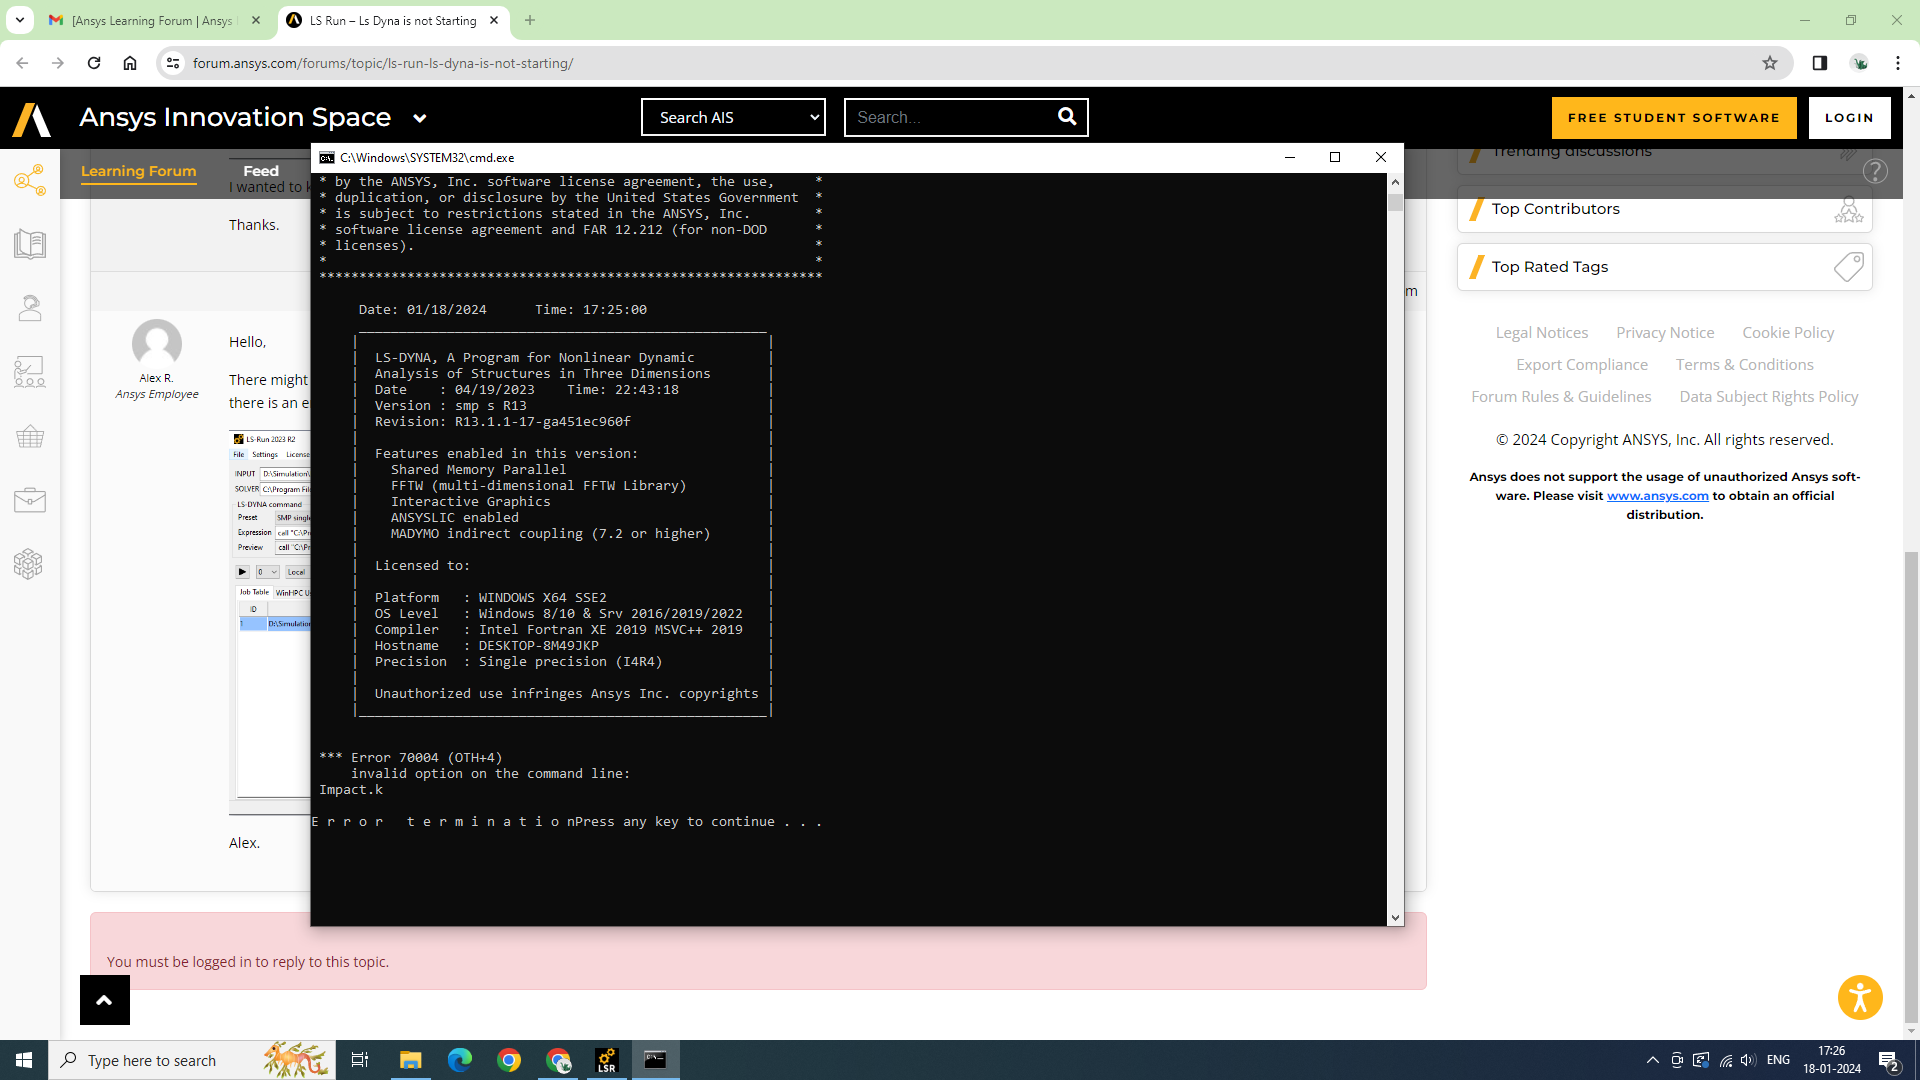Viewport: 1920px width, 1080px height.
Task: Switch to the Ansys Learning Forum Gmail tab
Action: pos(152,20)
